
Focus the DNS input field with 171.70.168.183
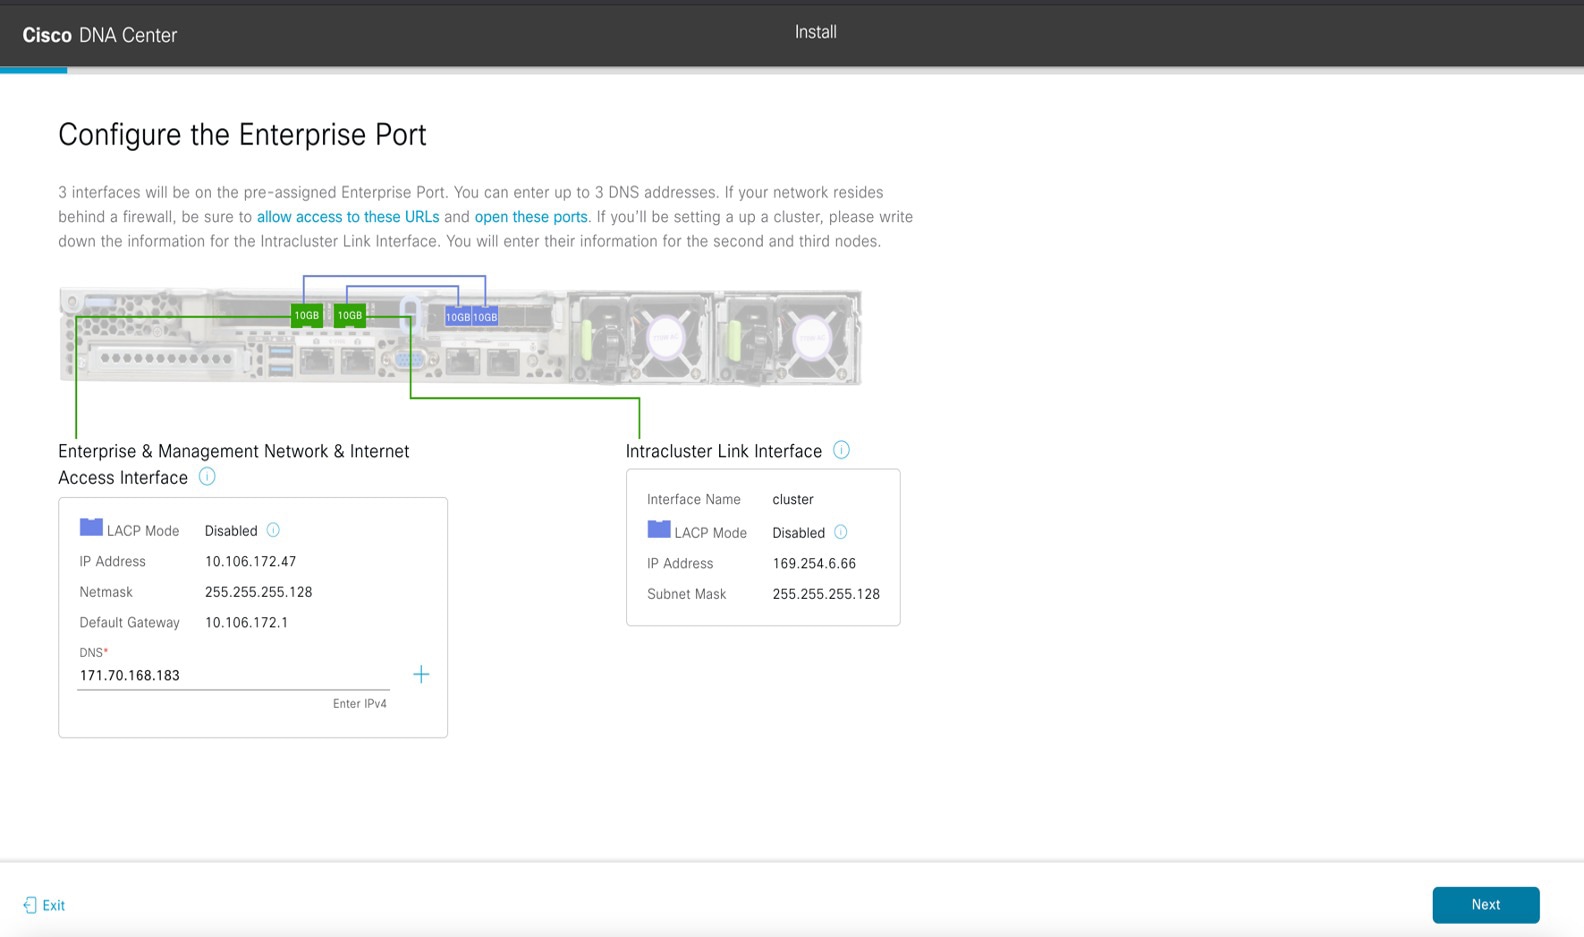233,675
